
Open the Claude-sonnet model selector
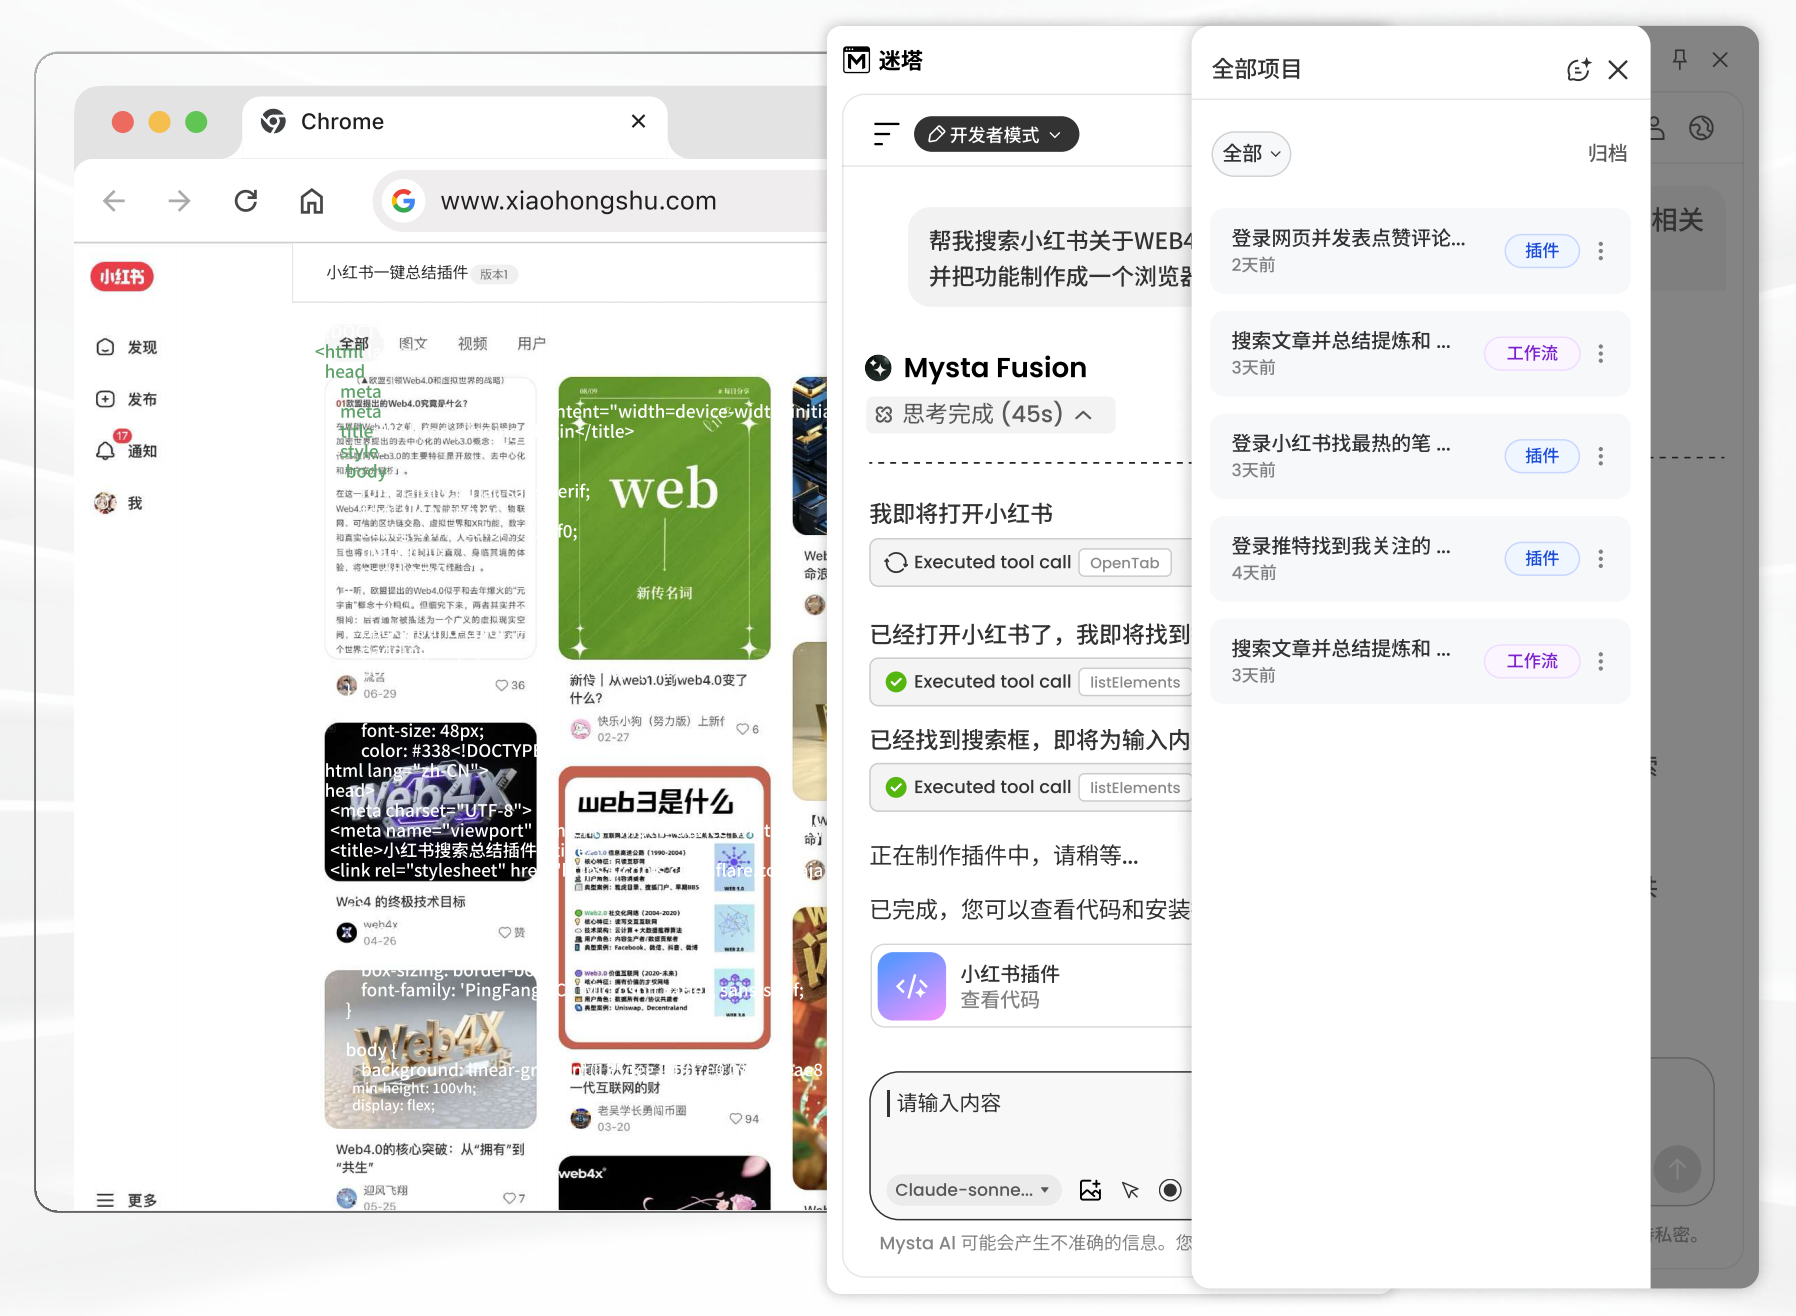click(972, 1190)
